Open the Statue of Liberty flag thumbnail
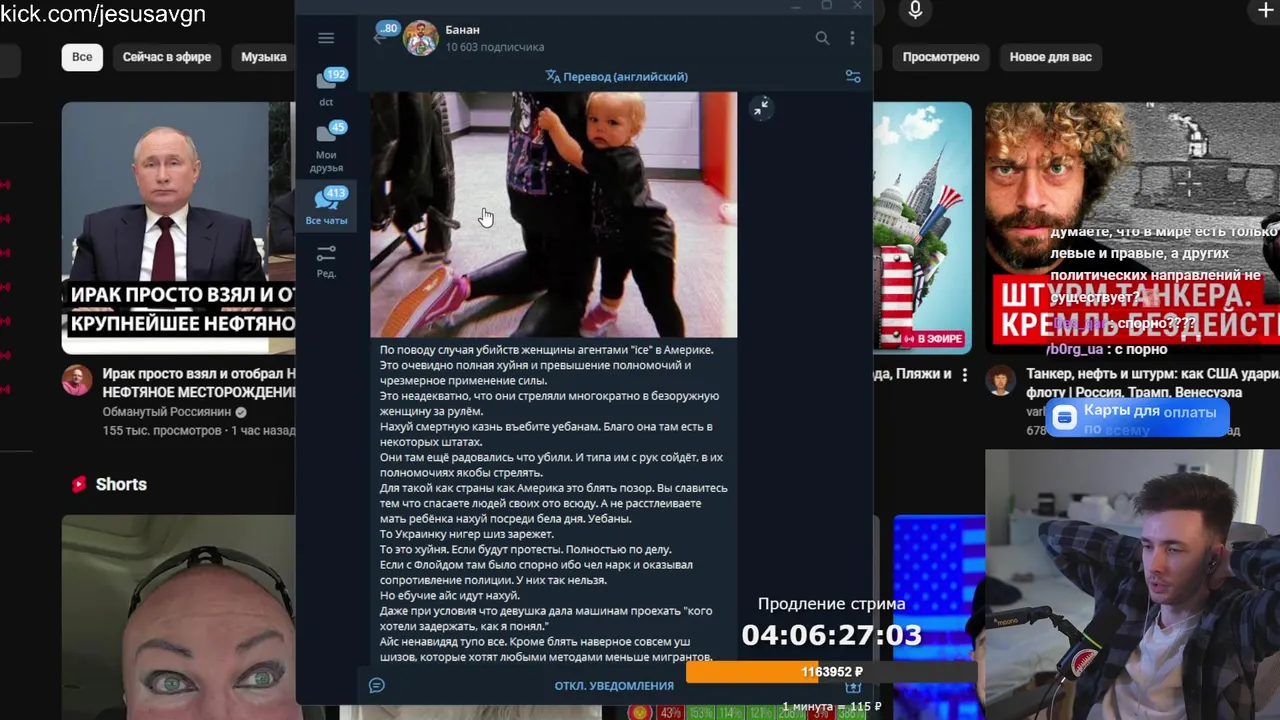The image size is (1280, 720). pos(922,228)
